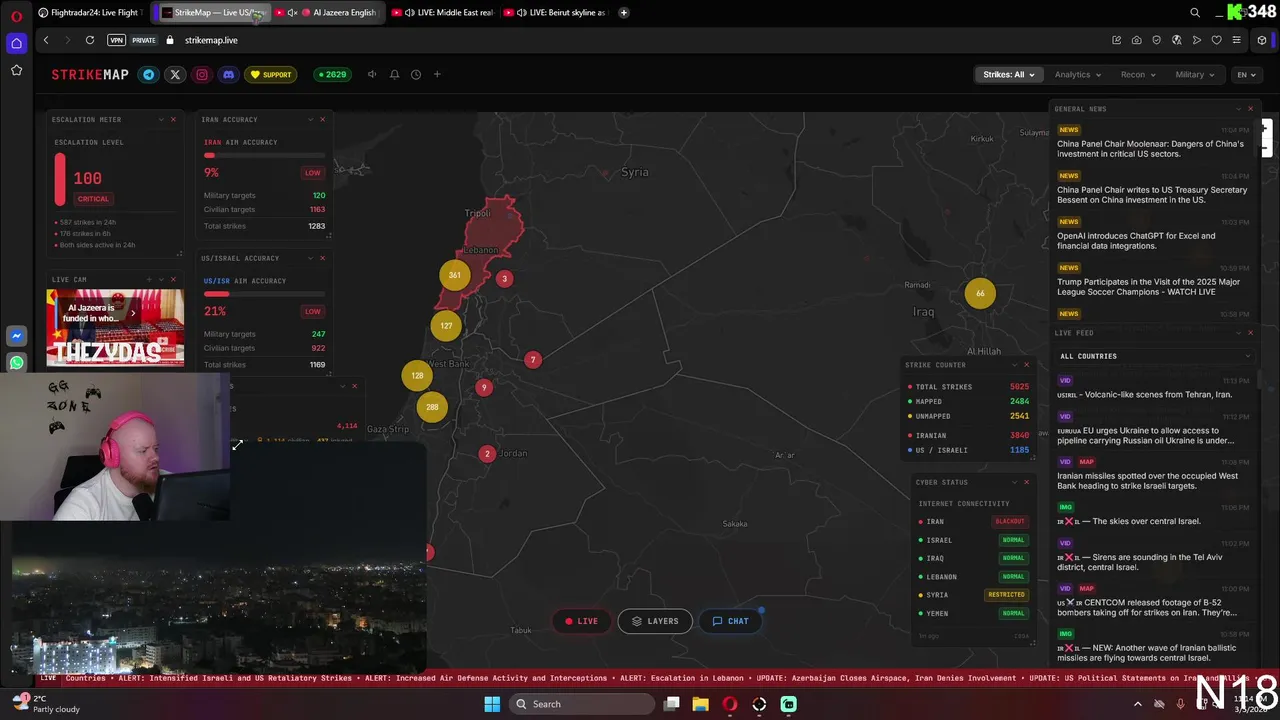1280x720 pixels.
Task: Open the Opera sidebar bookmarks star
Action: (16, 70)
